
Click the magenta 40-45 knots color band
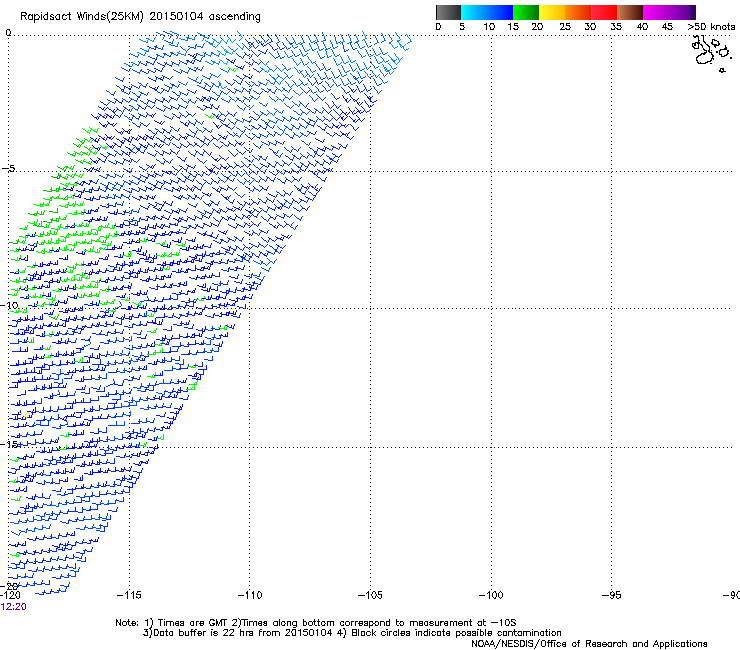pyautogui.click(x=656, y=12)
